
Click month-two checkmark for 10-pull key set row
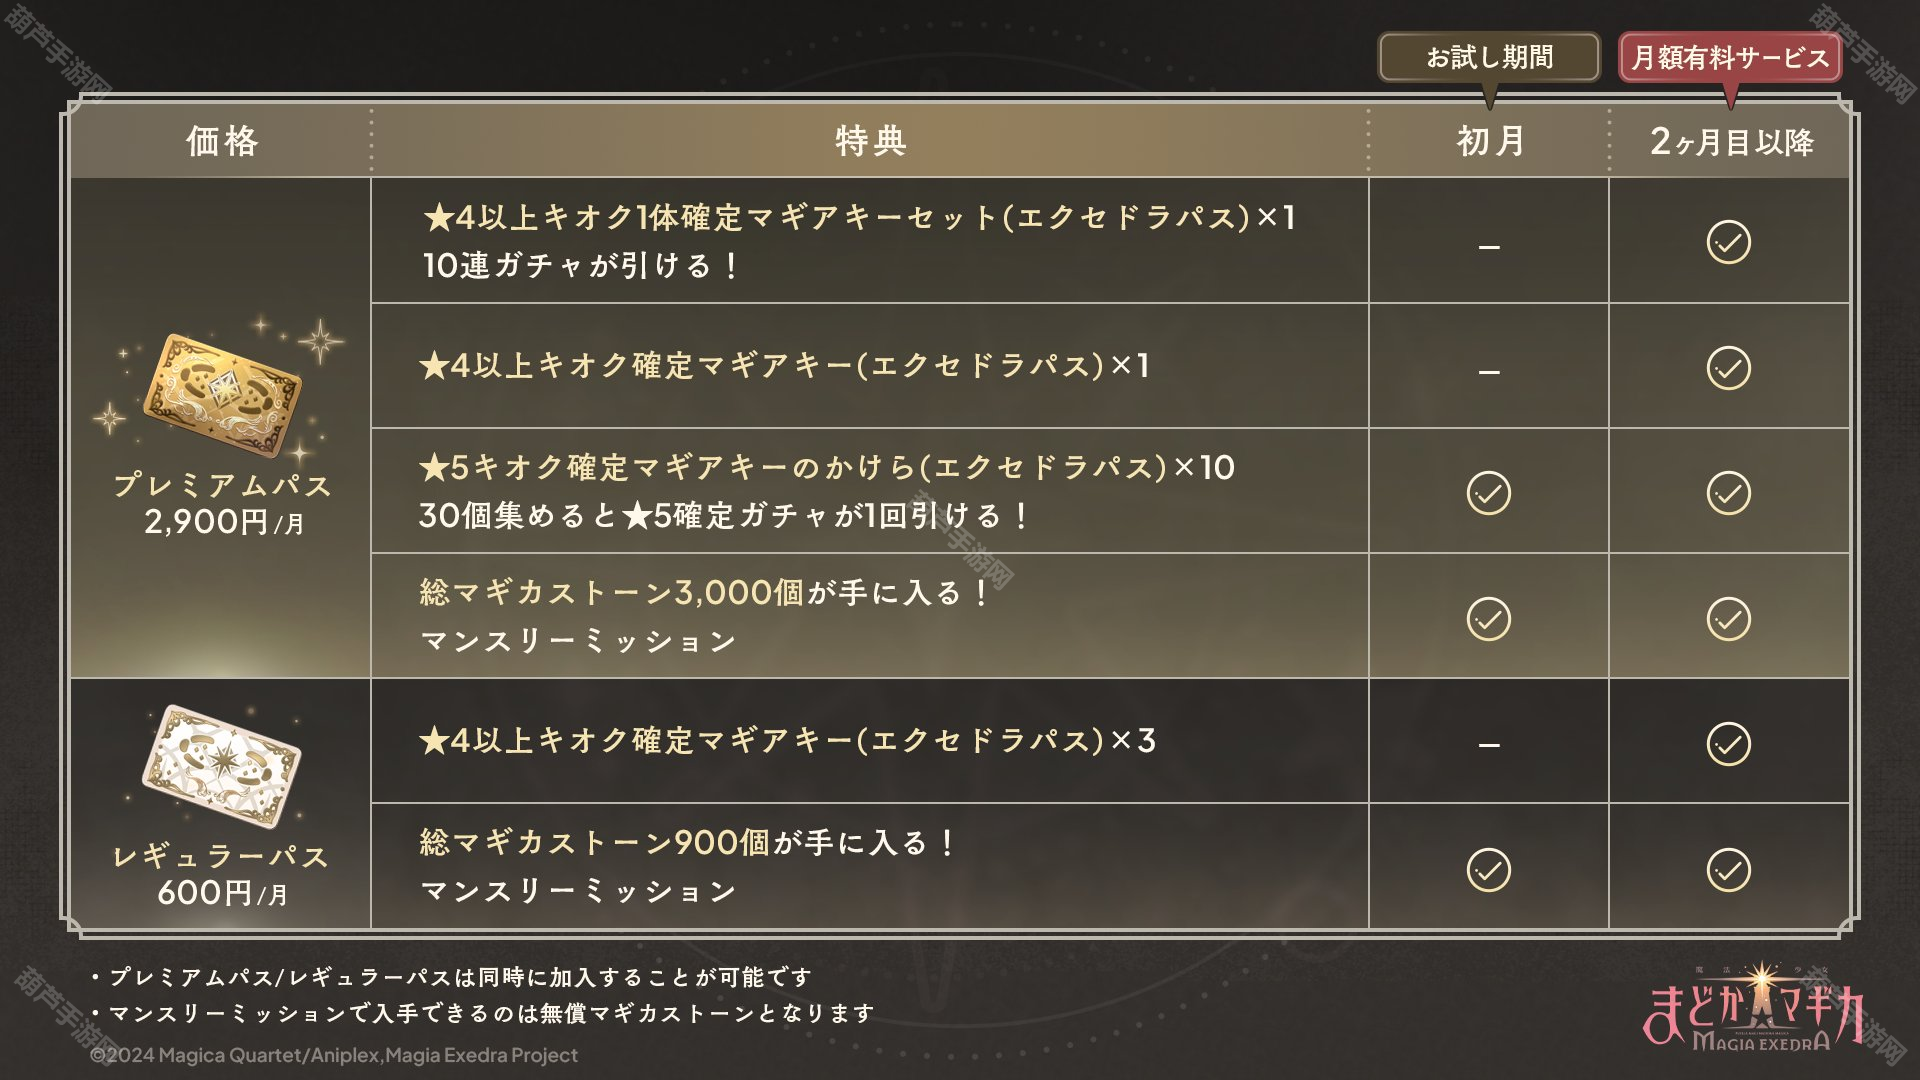point(1728,242)
